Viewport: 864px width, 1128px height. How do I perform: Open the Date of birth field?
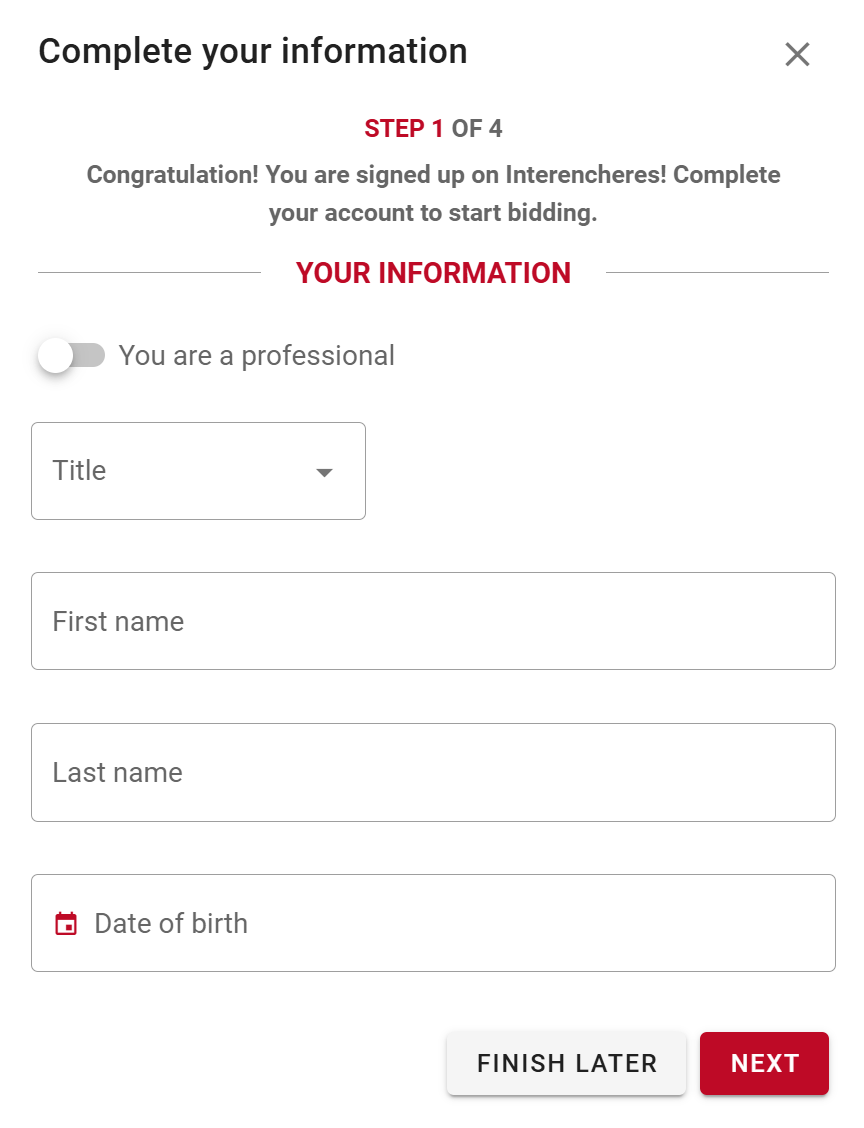433,923
